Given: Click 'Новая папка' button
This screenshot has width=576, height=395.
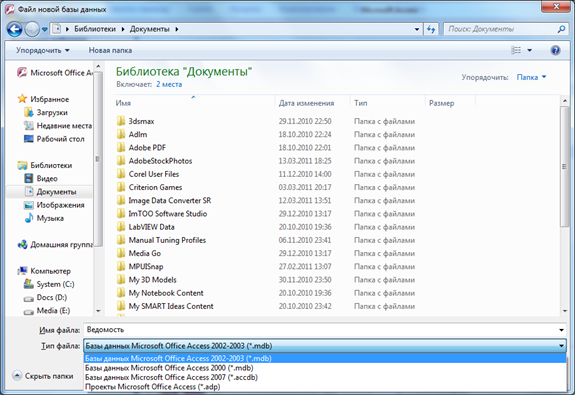Looking at the screenshot, I should tap(110, 50).
